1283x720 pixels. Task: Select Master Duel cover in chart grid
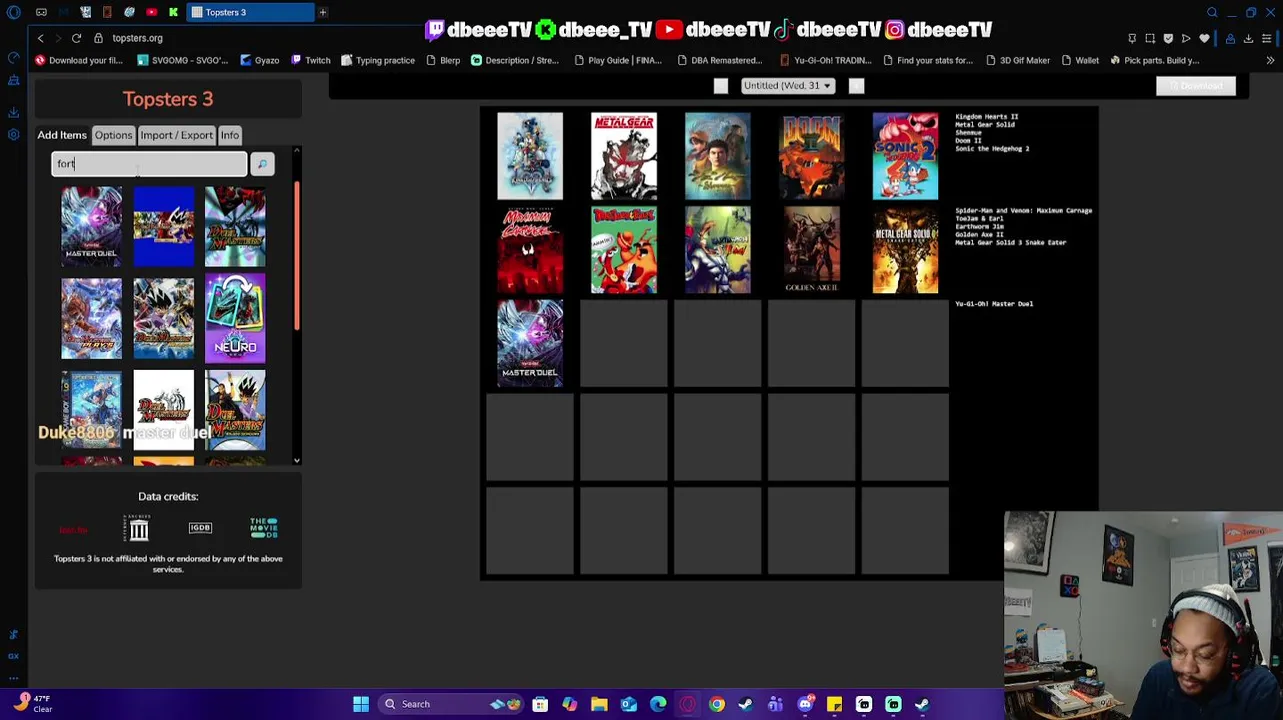[530, 343]
